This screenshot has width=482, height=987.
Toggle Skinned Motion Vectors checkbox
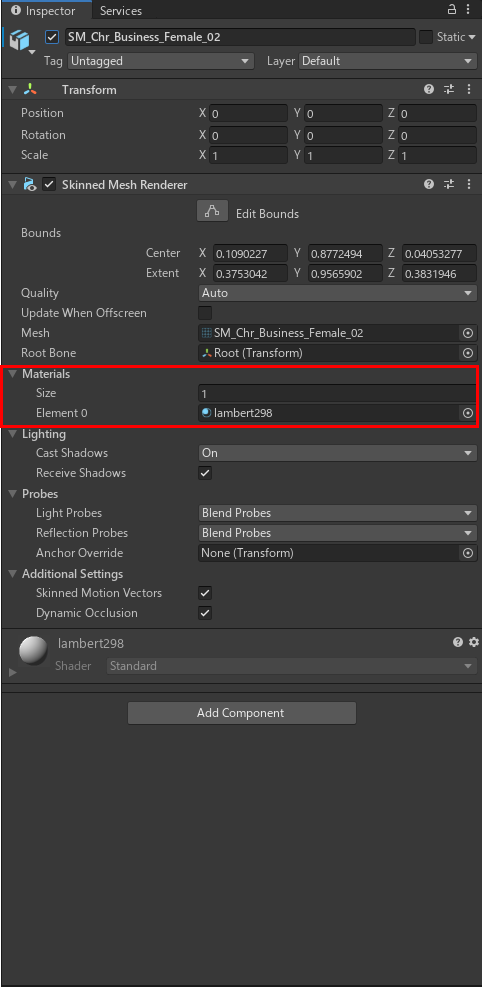point(205,593)
